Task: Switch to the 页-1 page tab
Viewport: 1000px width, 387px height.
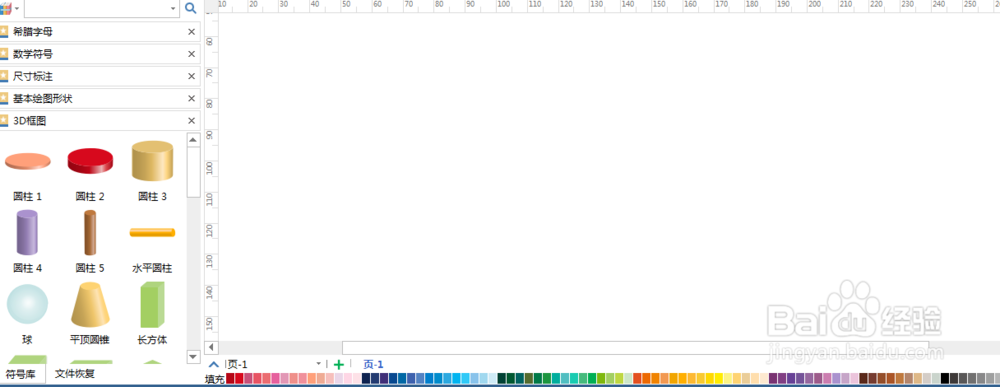Action: point(373,365)
